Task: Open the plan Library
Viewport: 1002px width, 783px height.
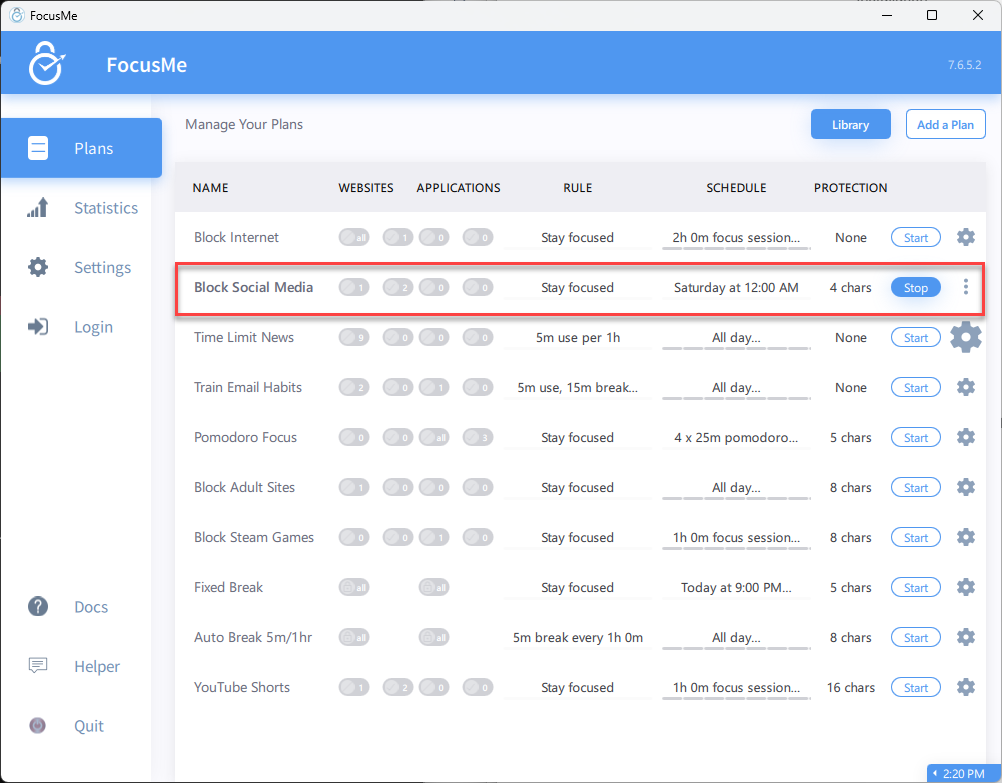Action: coord(851,124)
